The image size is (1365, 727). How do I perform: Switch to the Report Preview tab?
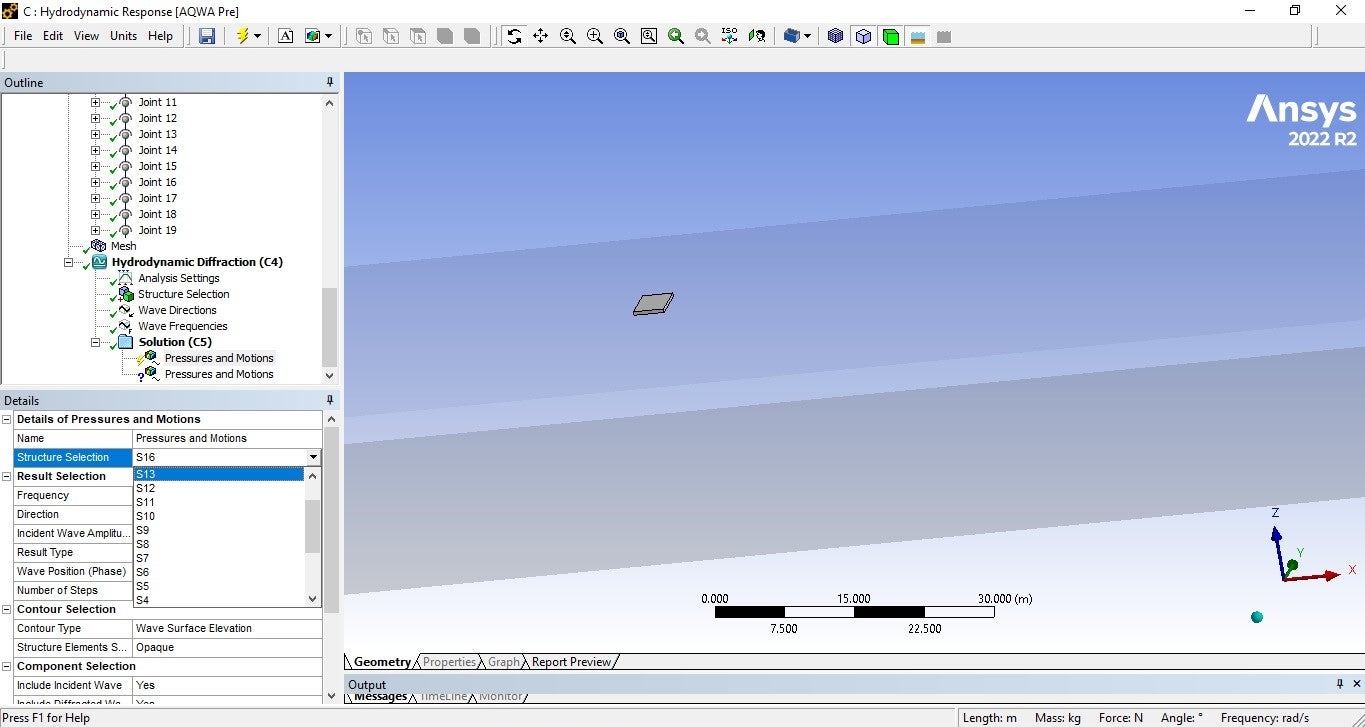coord(571,662)
